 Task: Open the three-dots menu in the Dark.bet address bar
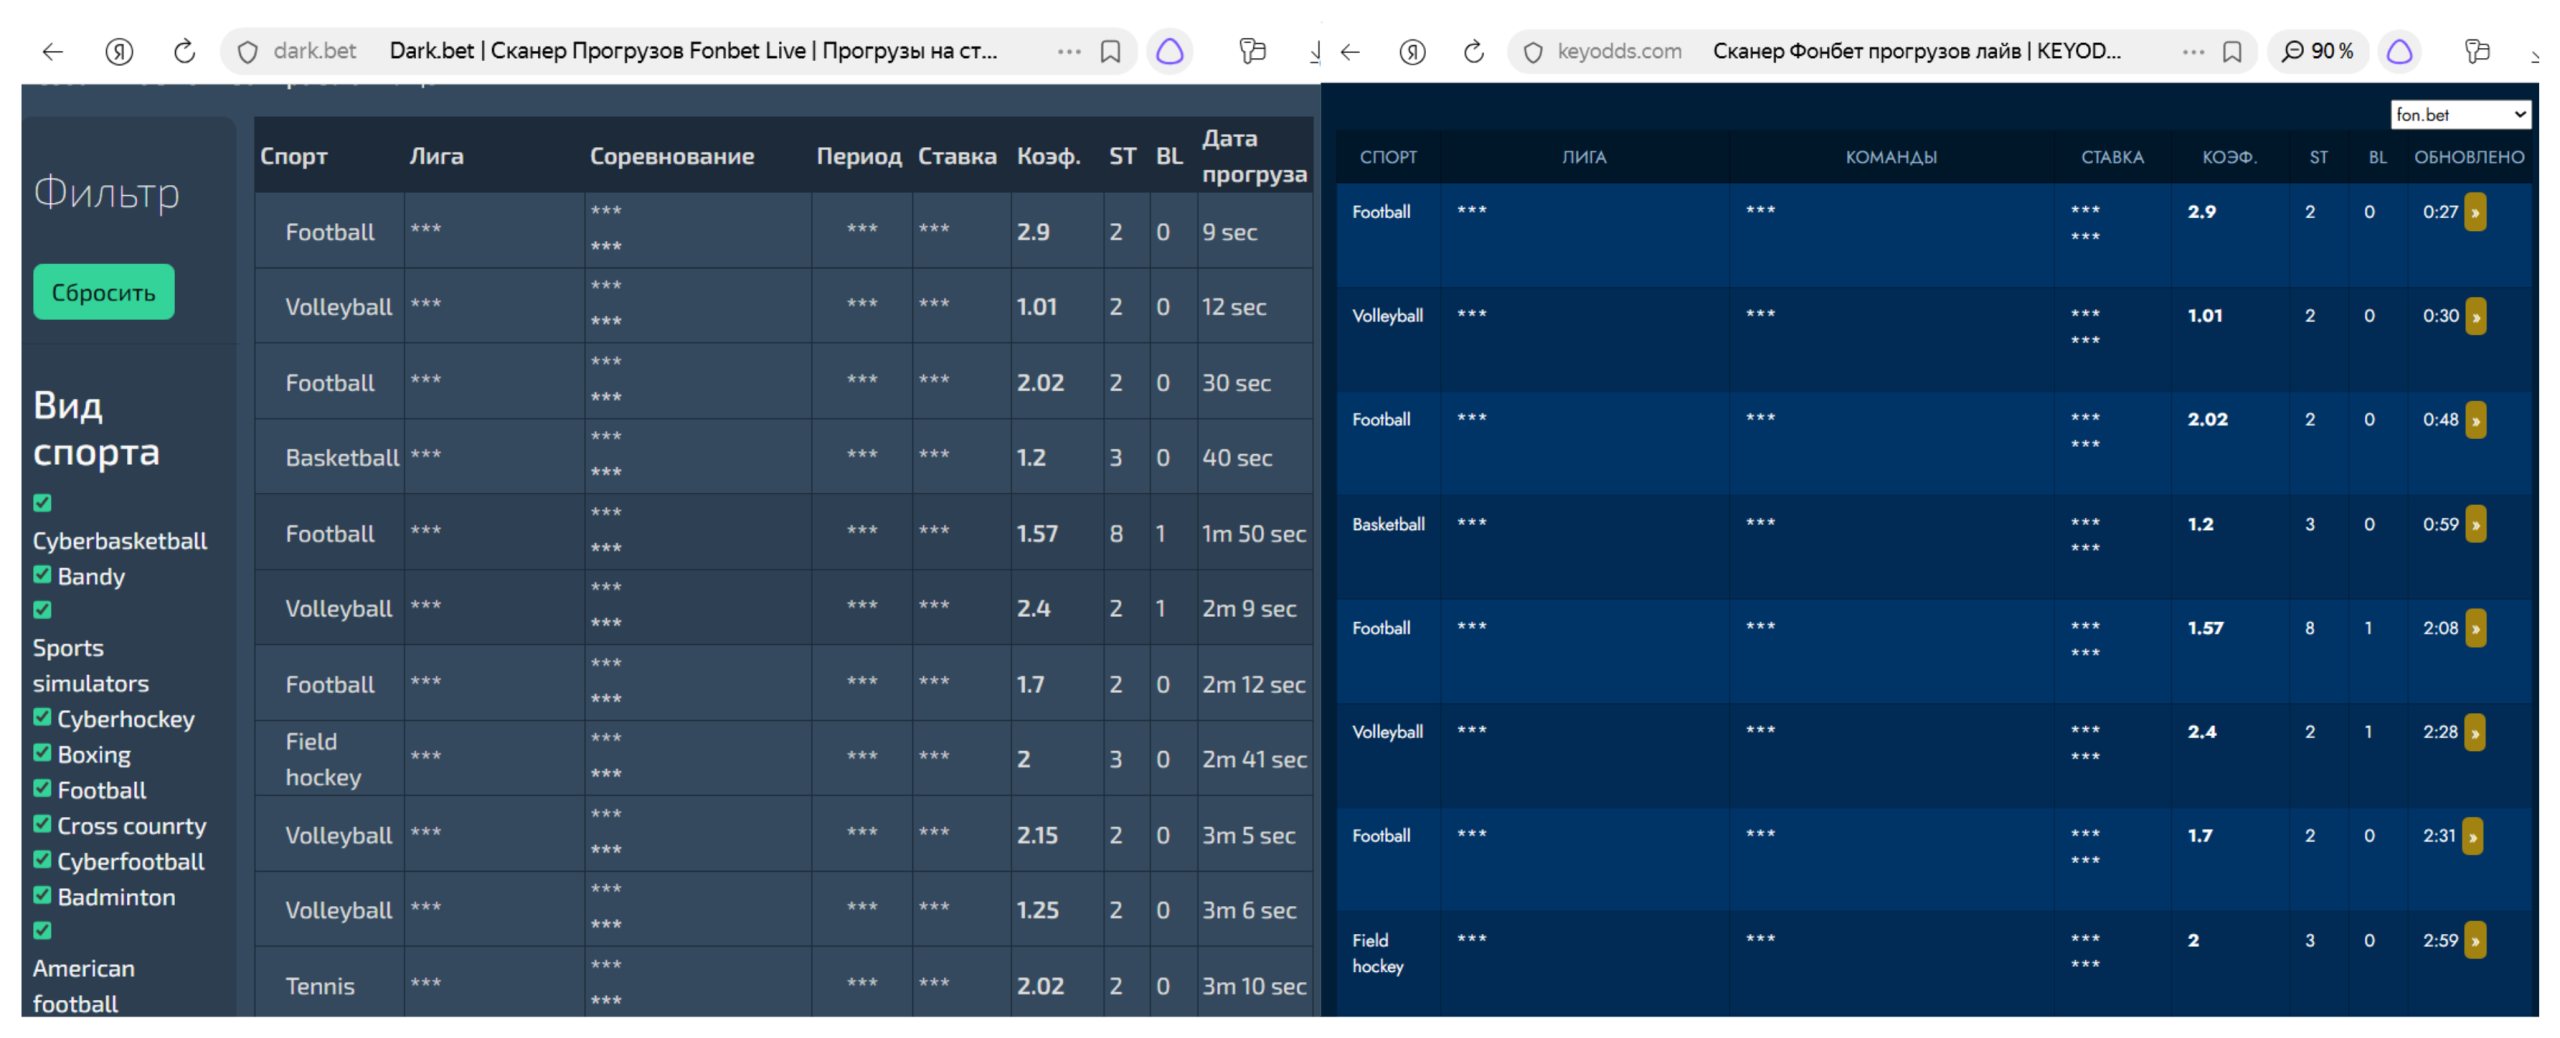(x=1068, y=51)
